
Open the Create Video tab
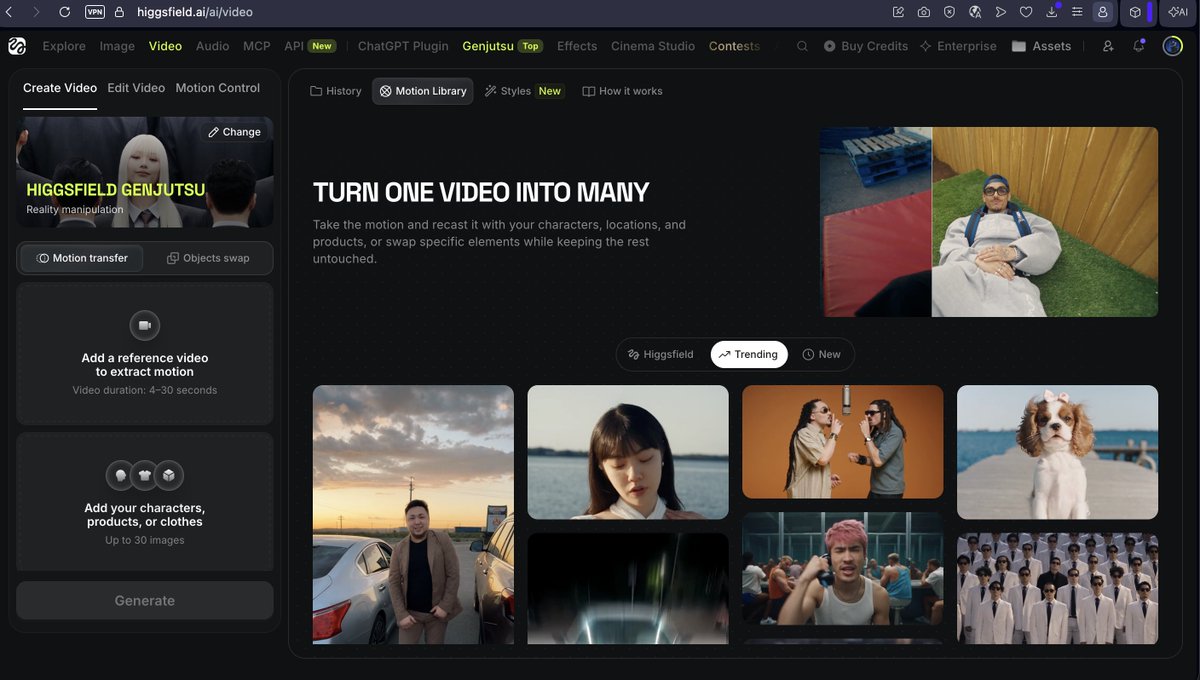click(x=60, y=88)
